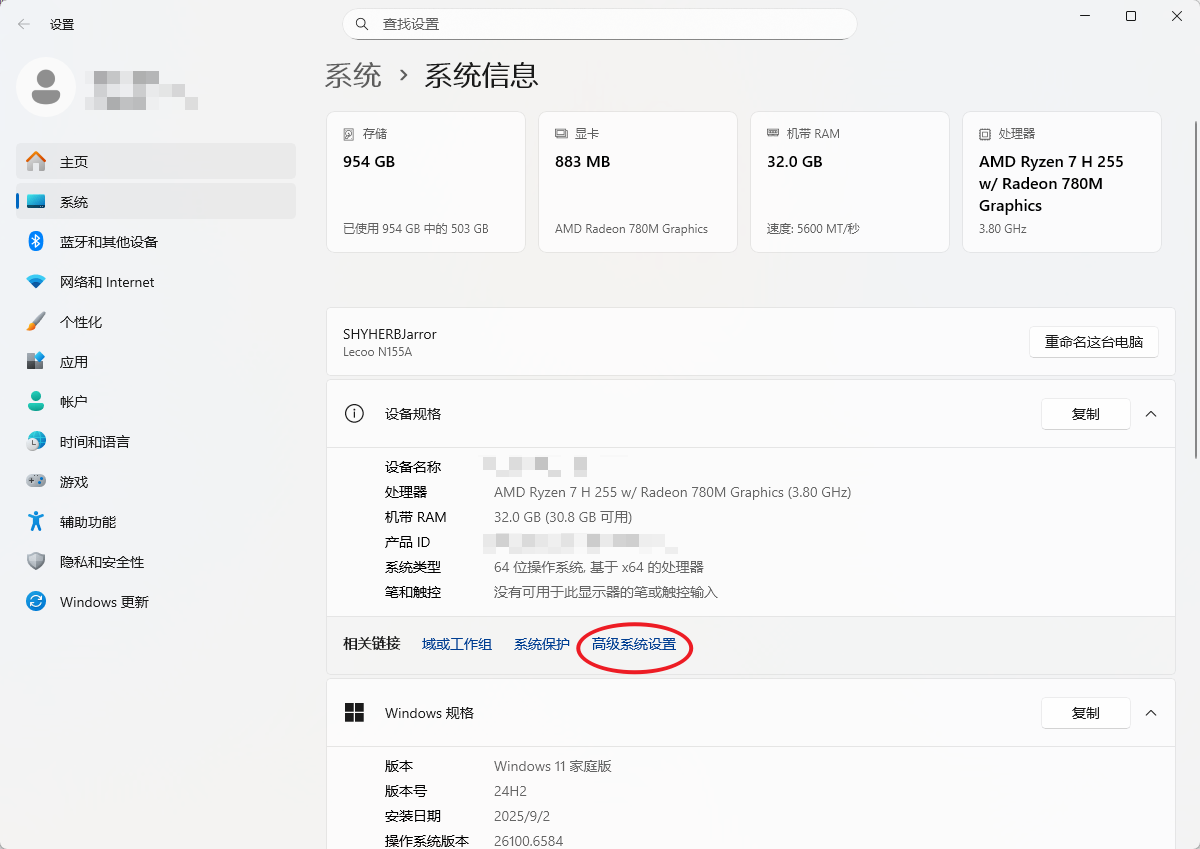The width and height of the screenshot is (1200, 849).
Task: Open the 机带 RAM 32.0 GB card
Action: click(x=850, y=182)
